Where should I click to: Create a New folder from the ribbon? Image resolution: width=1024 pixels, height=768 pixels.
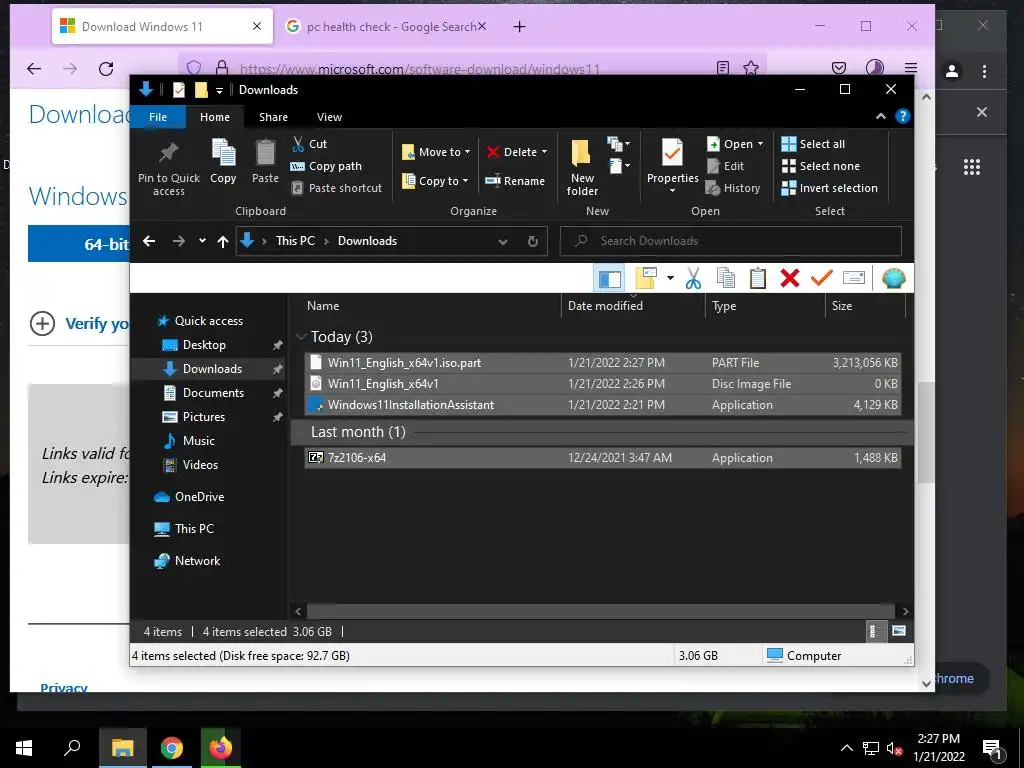[582, 167]
